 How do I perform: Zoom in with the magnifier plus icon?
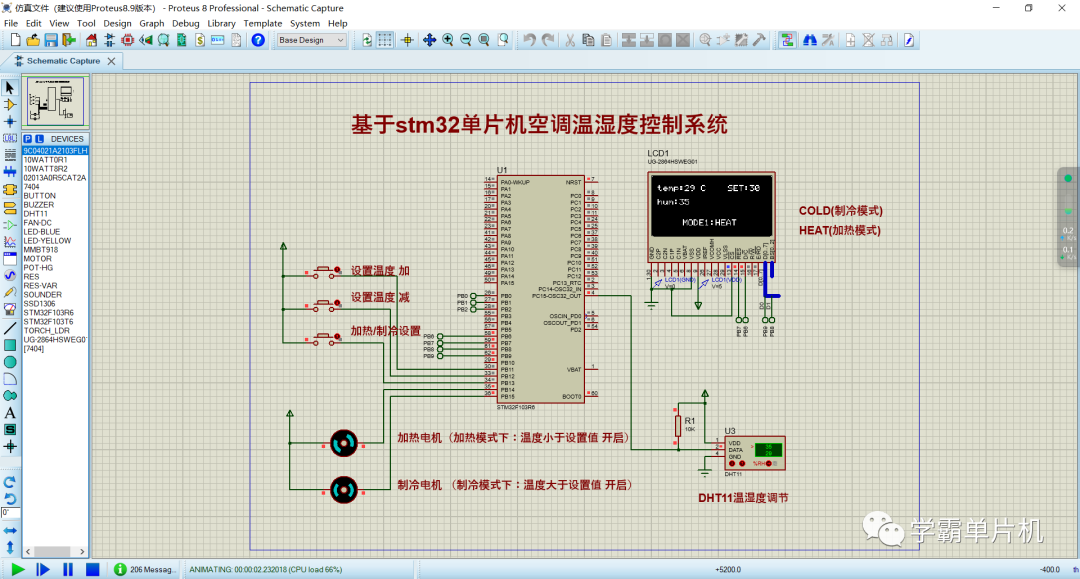(x=448, y=41)
